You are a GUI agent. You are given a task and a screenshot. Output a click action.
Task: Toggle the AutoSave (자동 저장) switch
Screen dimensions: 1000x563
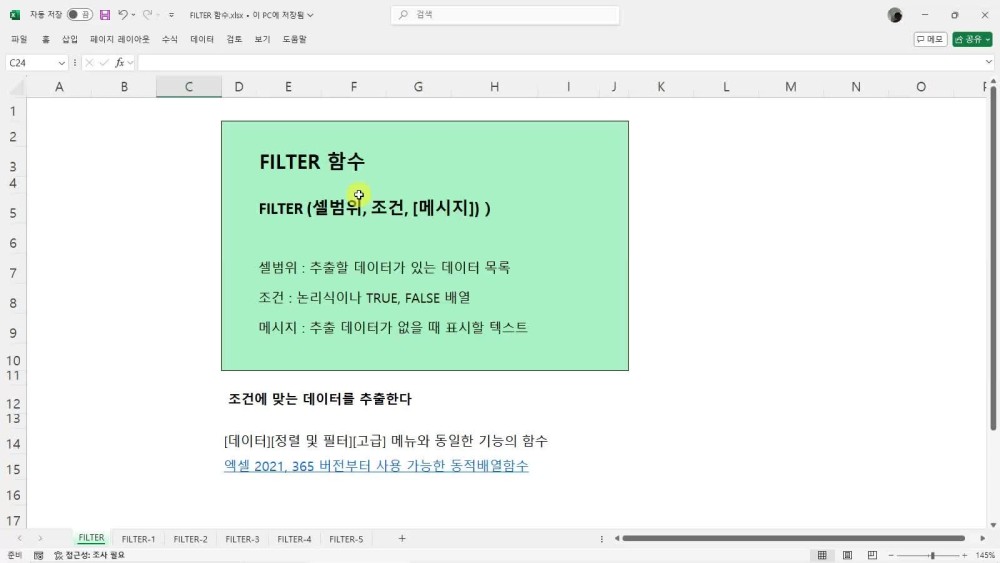point(79,15)
